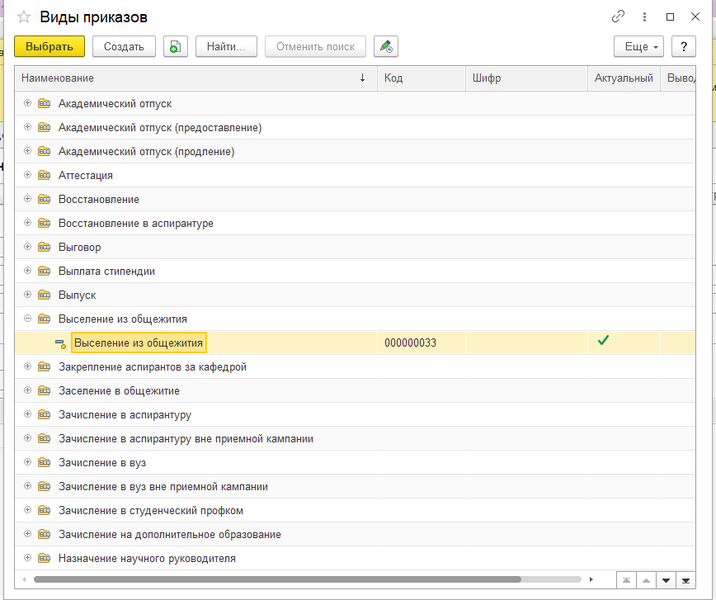Select Заселение в общежитие row text
Image resolution: width=716 pixels, height=600 pixels.
[119, 391]
